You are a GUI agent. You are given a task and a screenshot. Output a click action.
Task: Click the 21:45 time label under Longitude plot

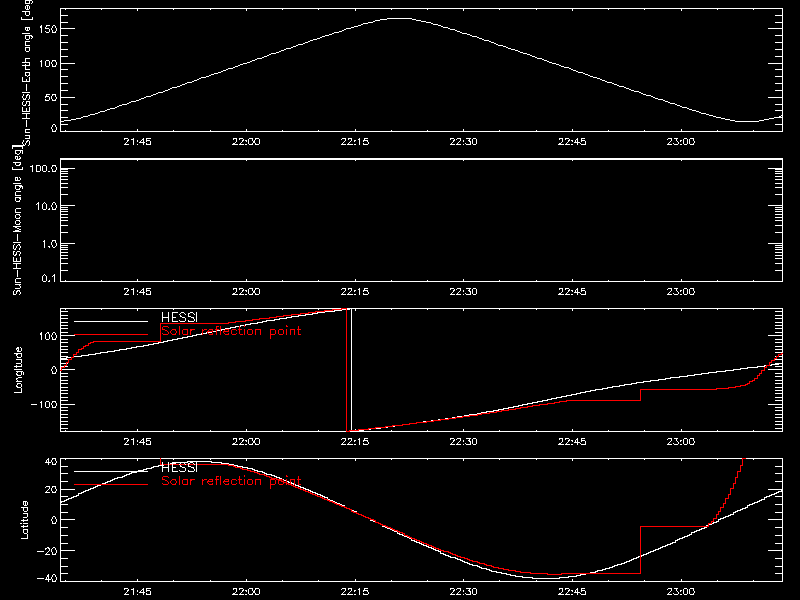tap(137, 442)
